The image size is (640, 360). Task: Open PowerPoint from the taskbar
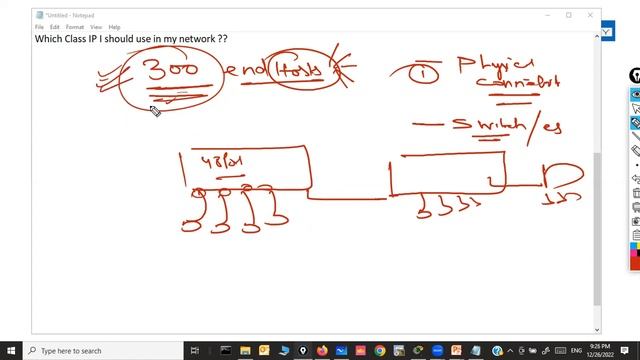pyautogui.click(x=456, y=350)
